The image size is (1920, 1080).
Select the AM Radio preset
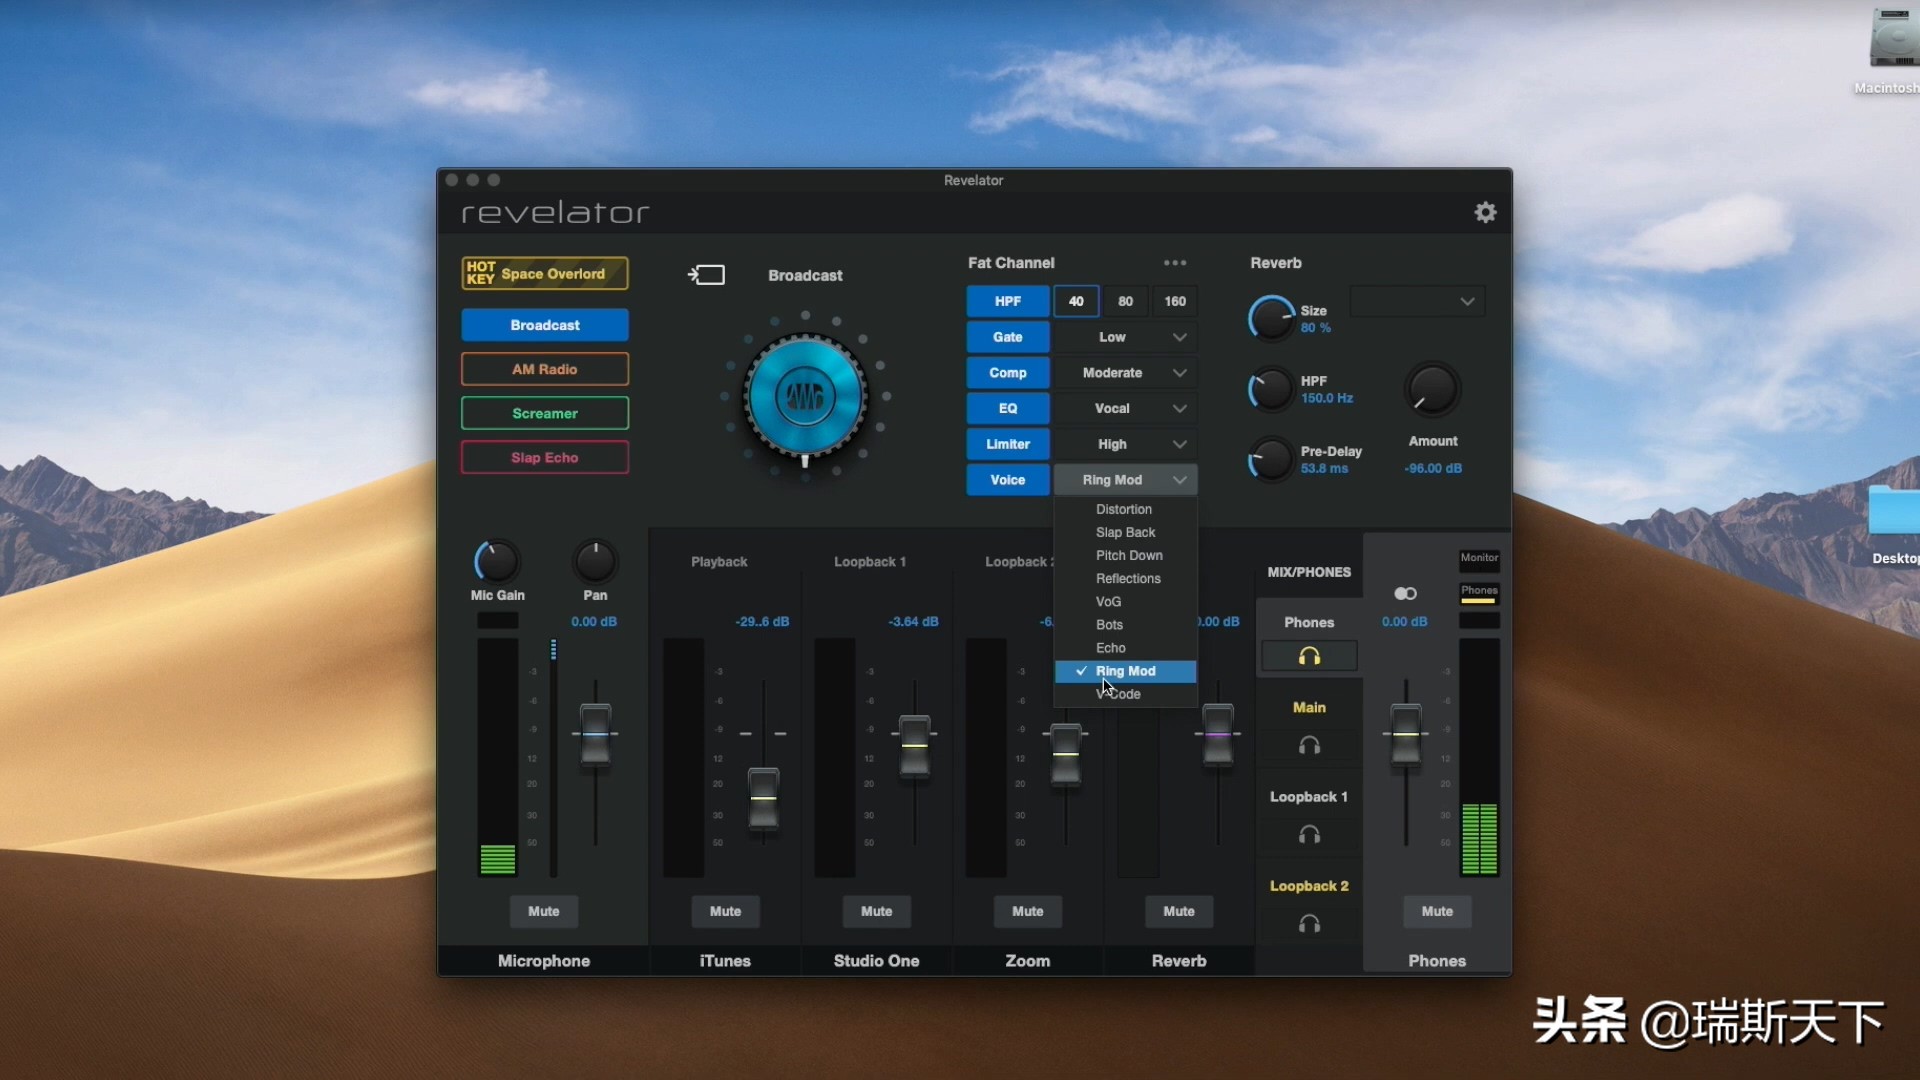(544, 369)
